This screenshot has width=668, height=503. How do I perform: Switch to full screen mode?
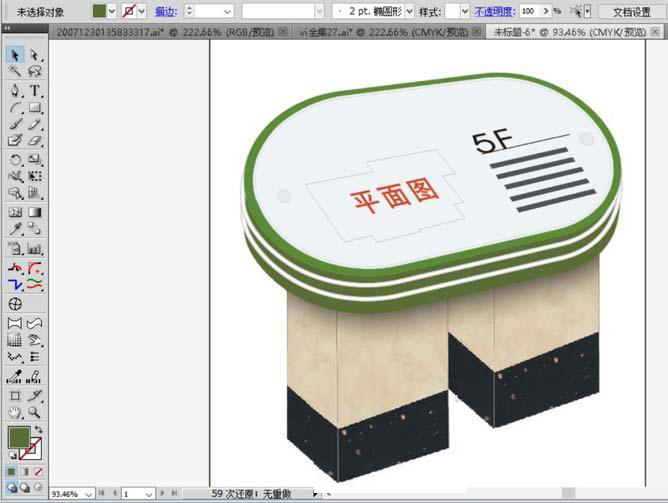pos(38,487)
